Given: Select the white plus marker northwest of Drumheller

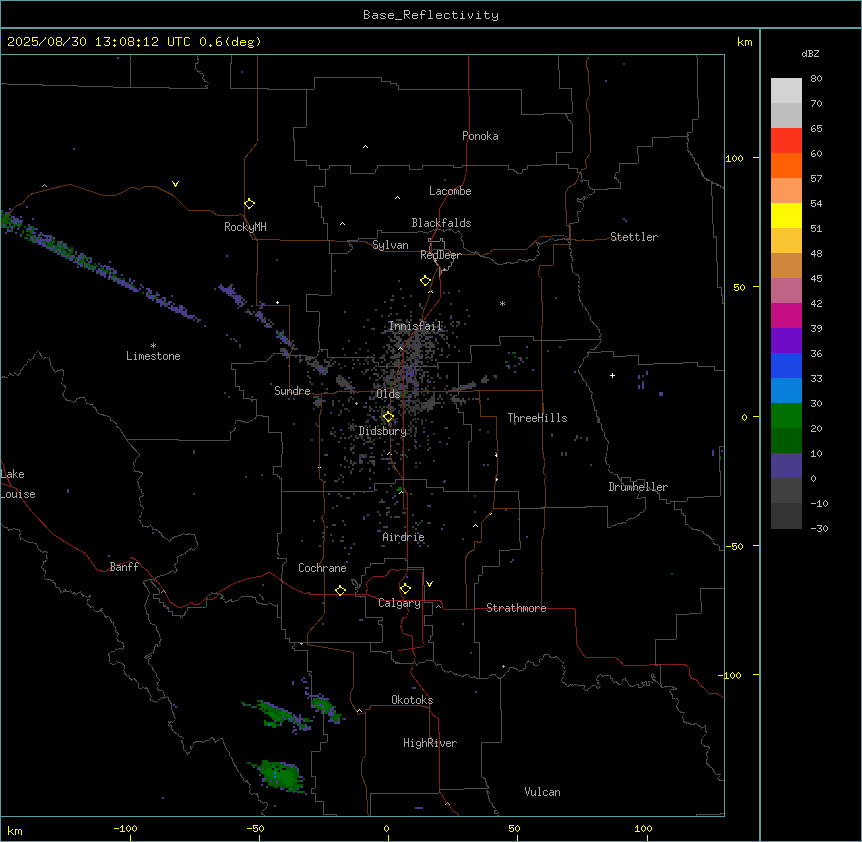Looking at the screenshot, I should (x=612, y=375).
